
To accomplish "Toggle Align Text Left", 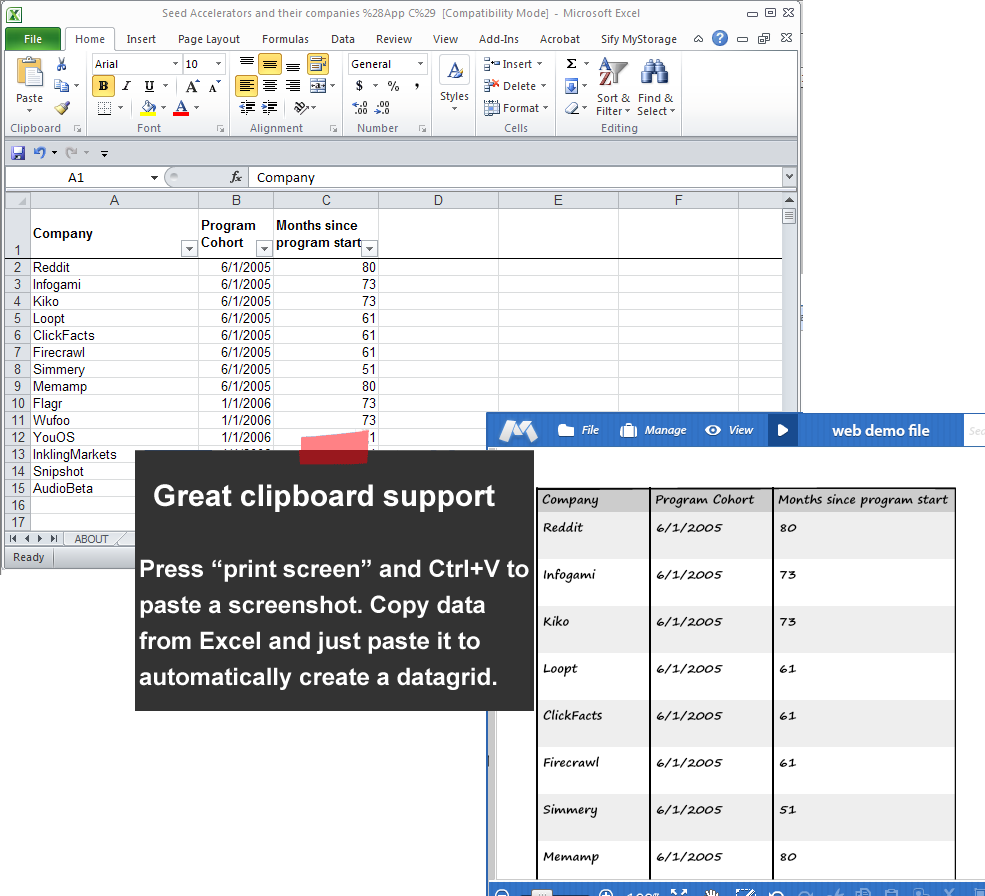I will (x=247, y=86).
